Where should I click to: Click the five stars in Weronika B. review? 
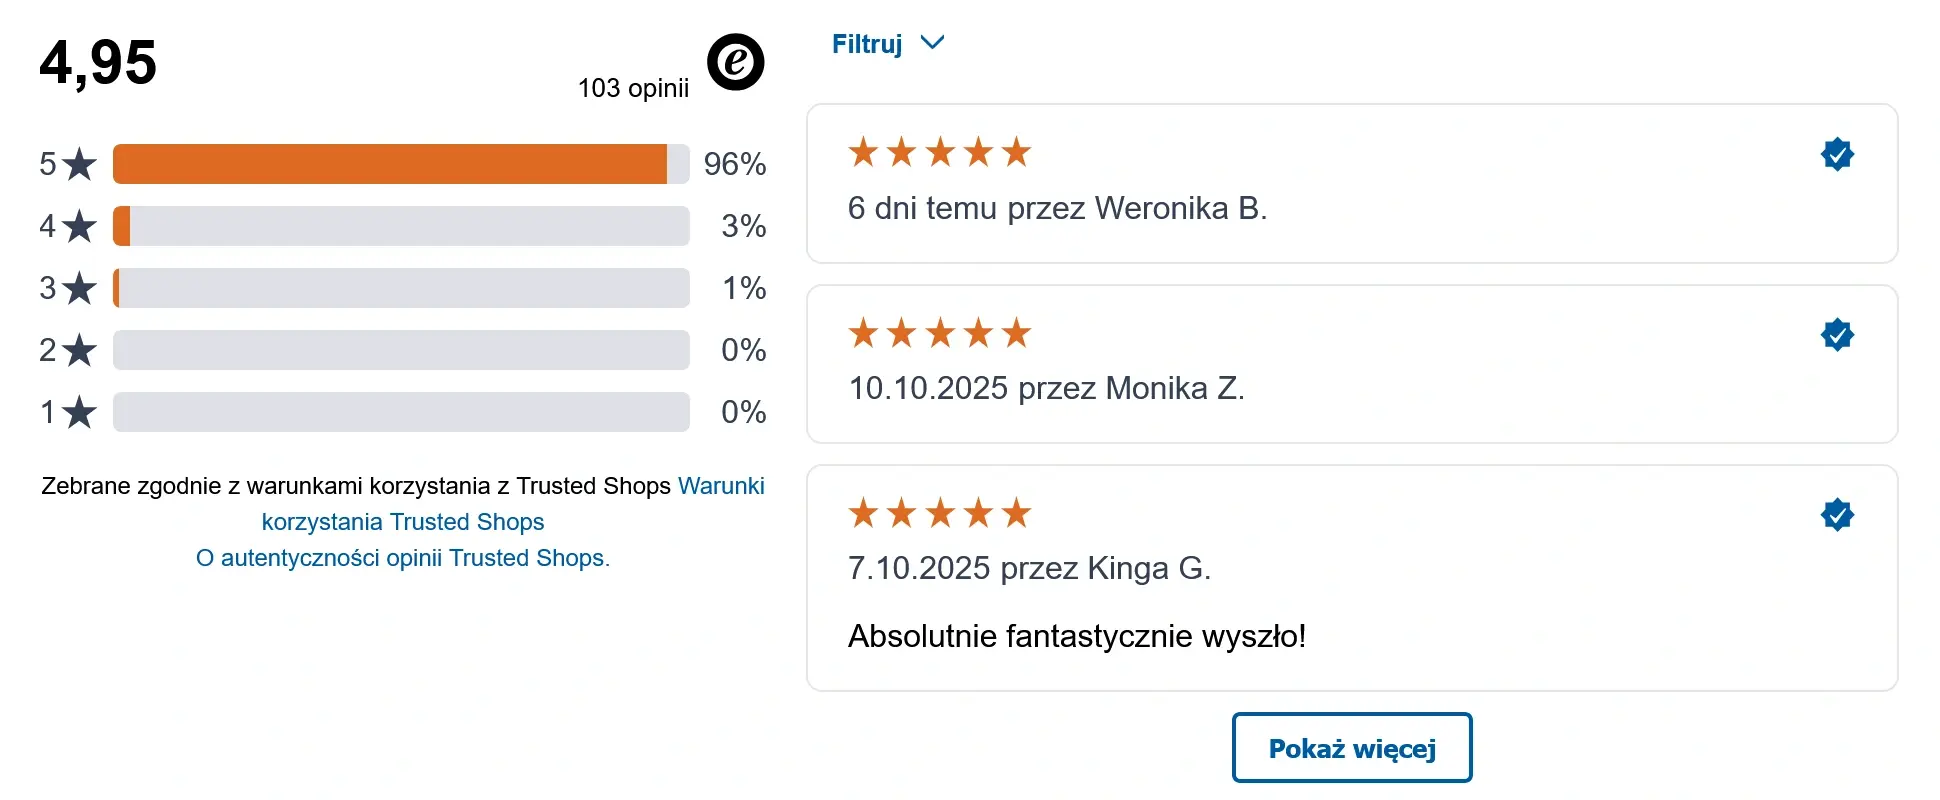tap(939, 152)
